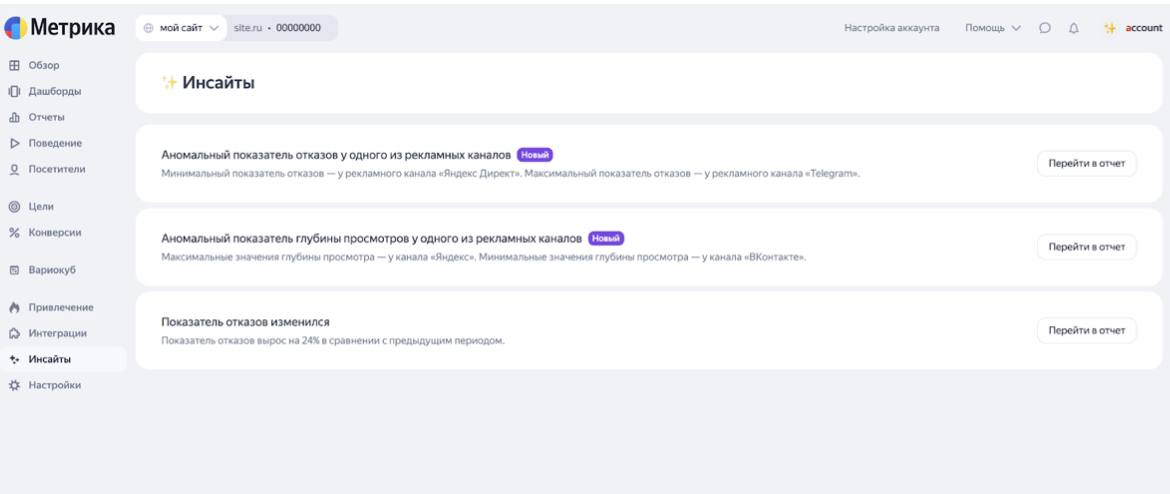Select the Инсайты sidebar item

(63, 360)
